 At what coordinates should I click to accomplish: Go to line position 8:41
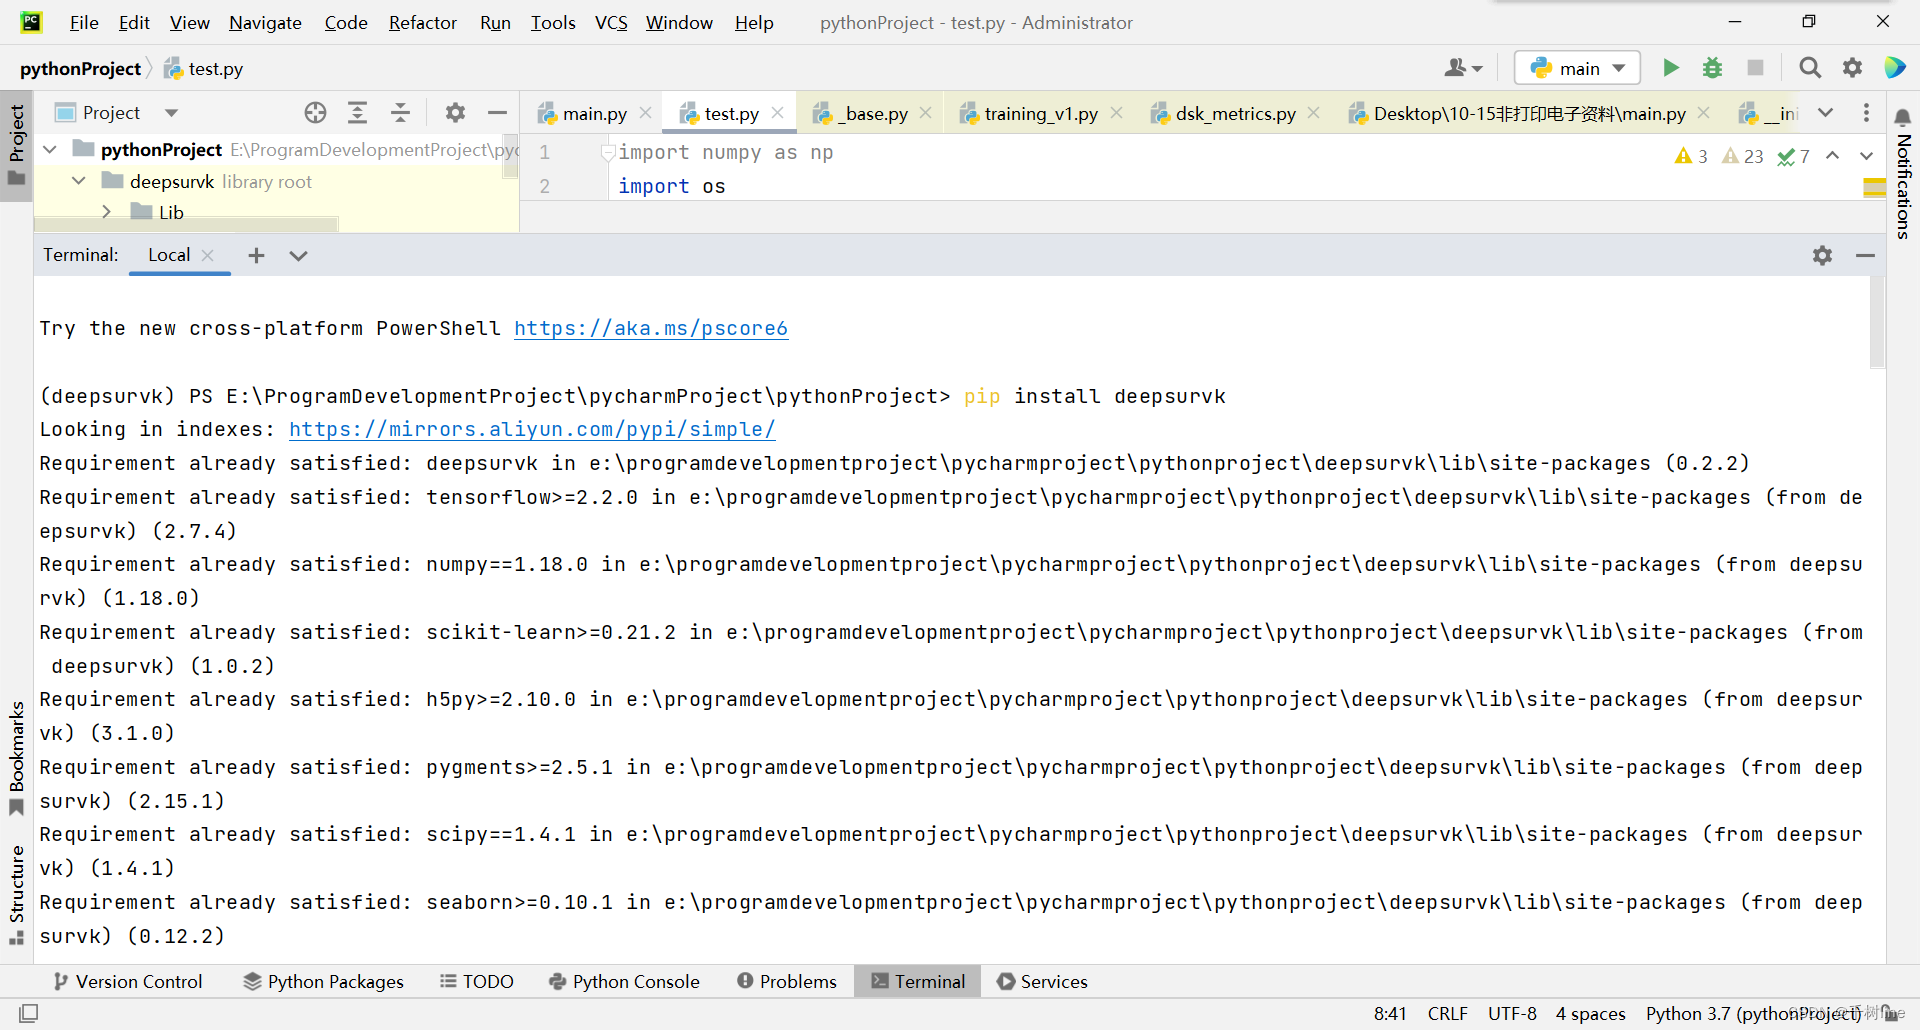pos(1390,1013)
